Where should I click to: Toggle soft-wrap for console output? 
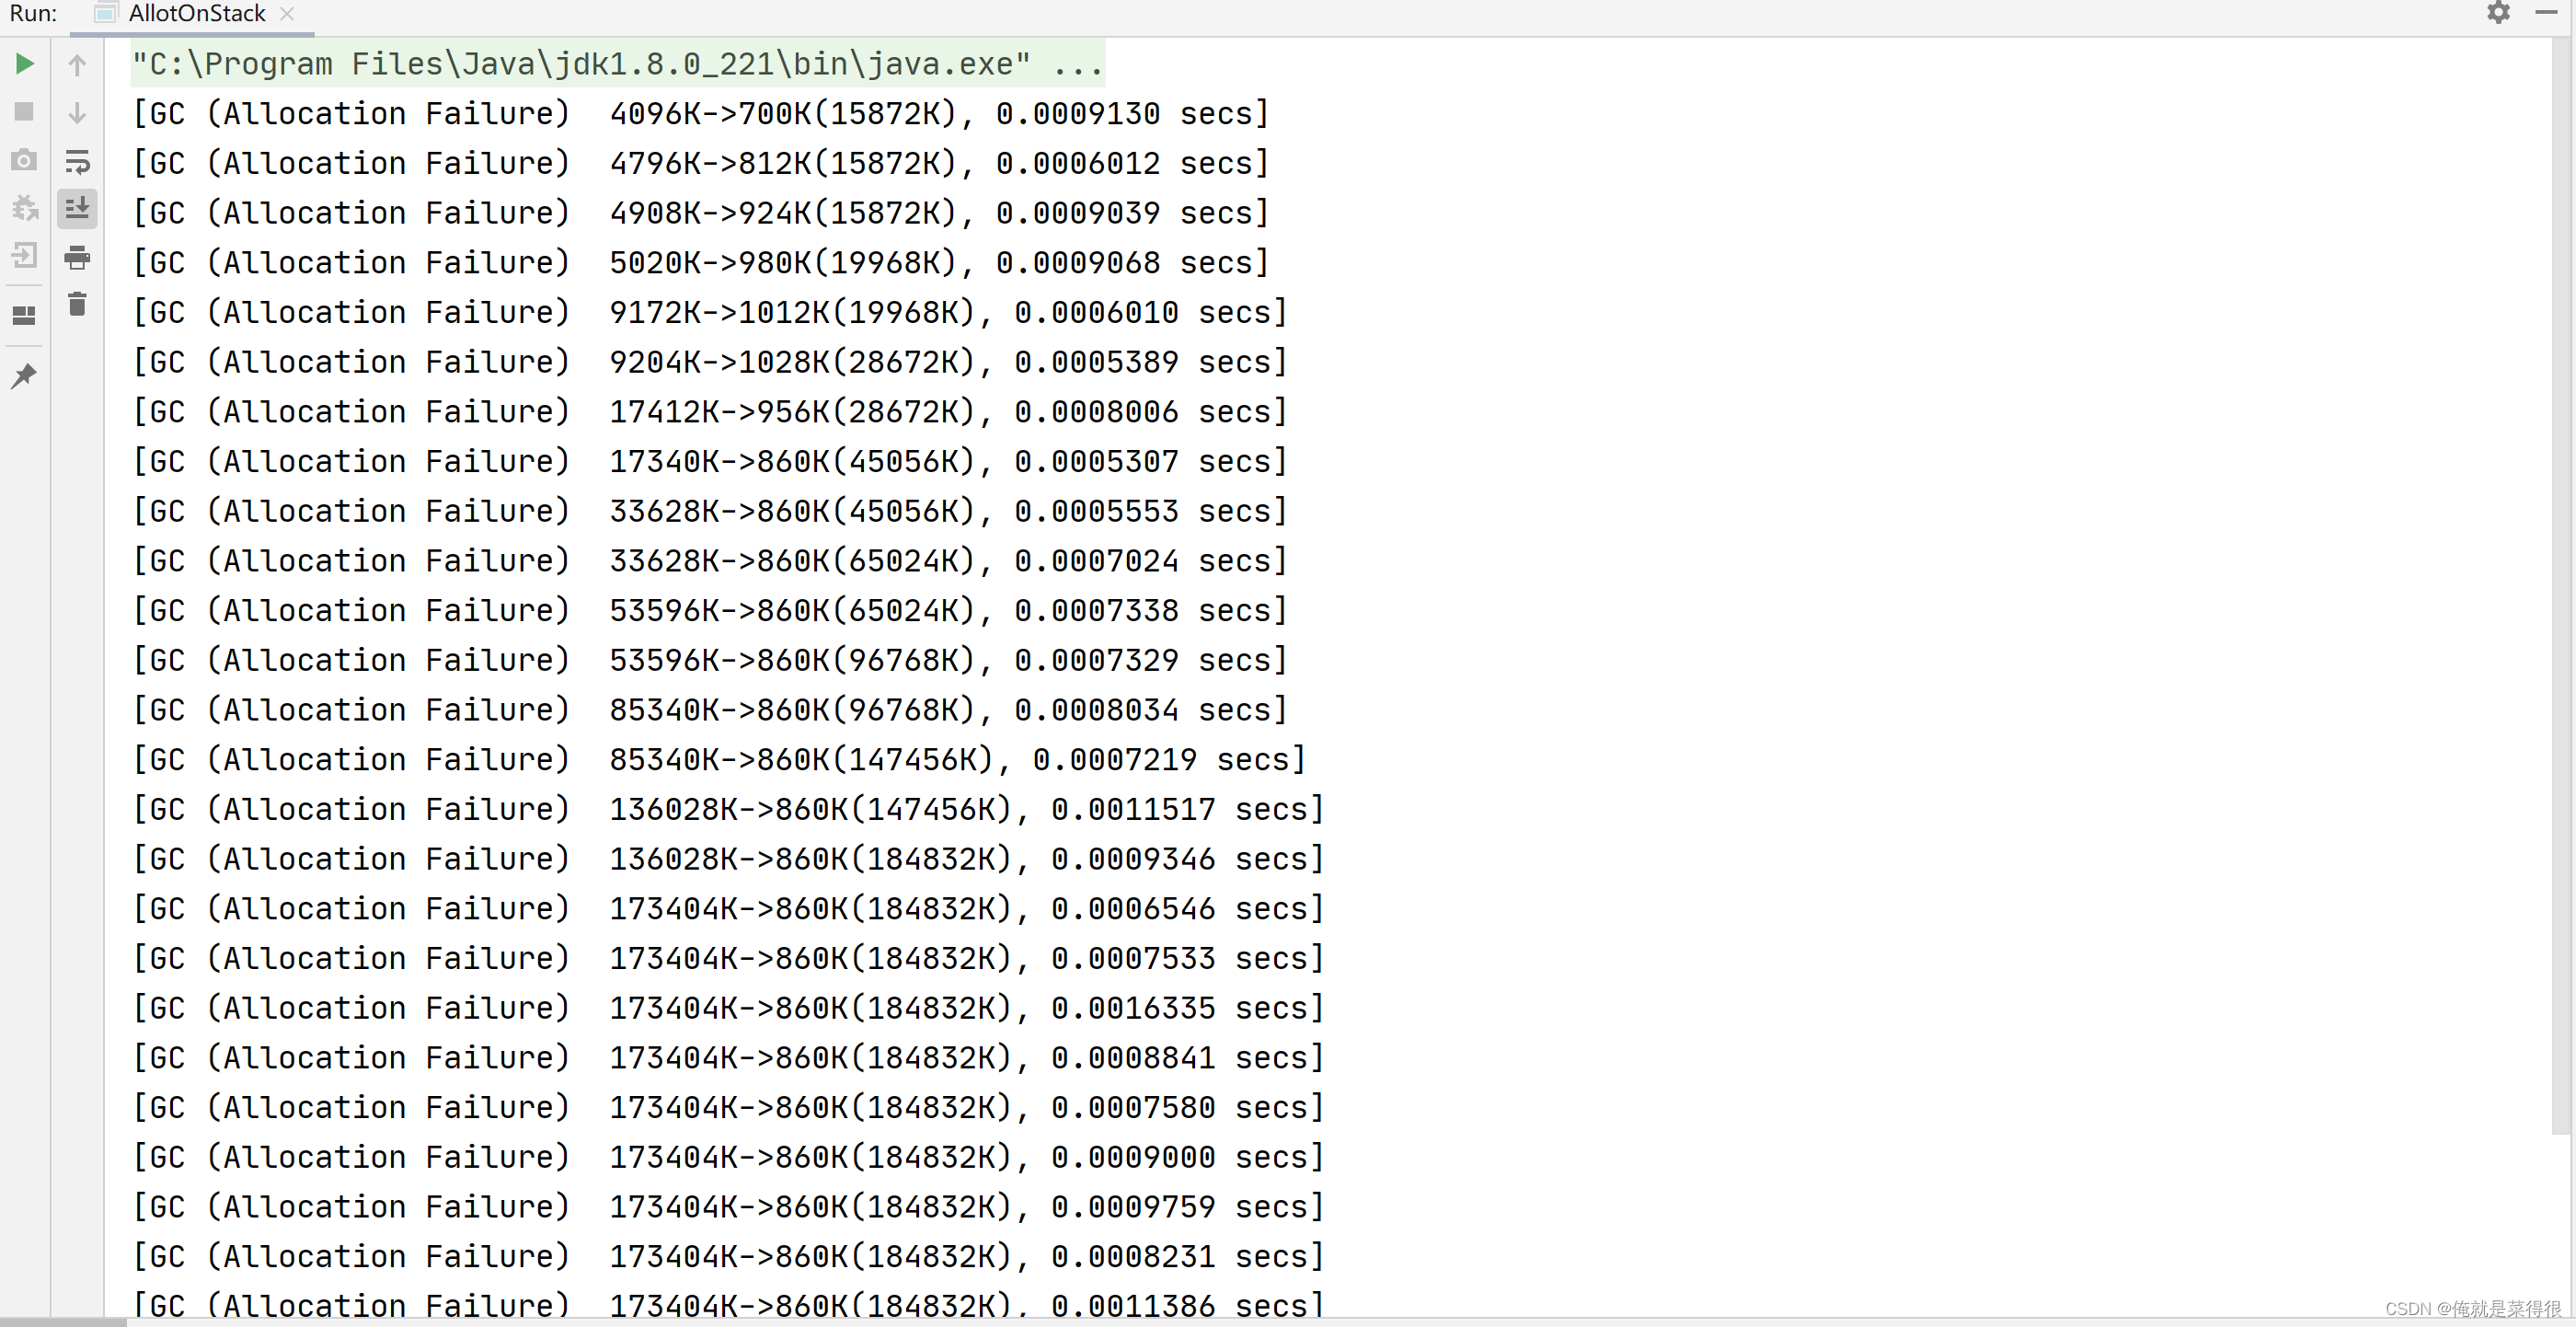(x=77, y=162)
